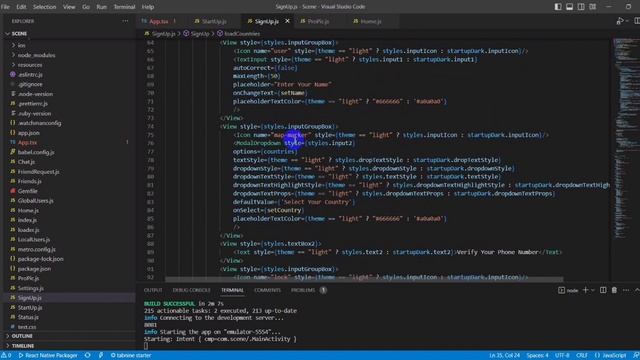
Task: Click Ln 35, Col 24 cursor position
Action: [504, 356]
